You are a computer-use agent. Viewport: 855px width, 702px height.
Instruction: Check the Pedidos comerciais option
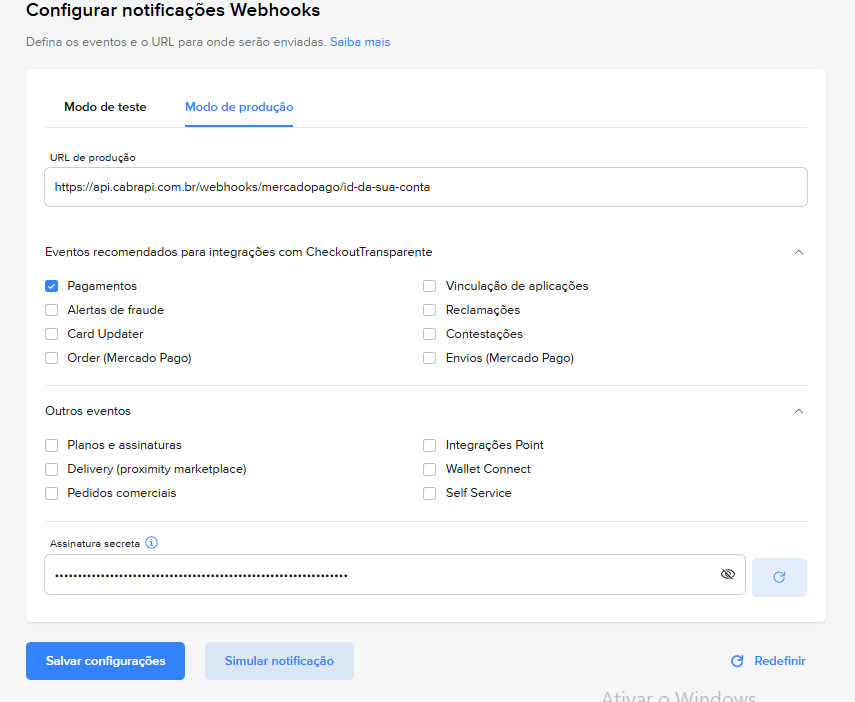[x=52, y=494]
